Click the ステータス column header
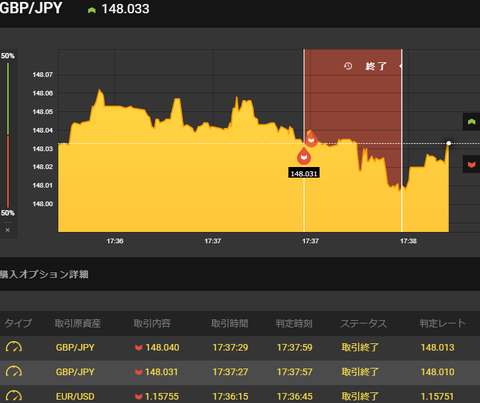The image size is (480, 403). [363, 323]
